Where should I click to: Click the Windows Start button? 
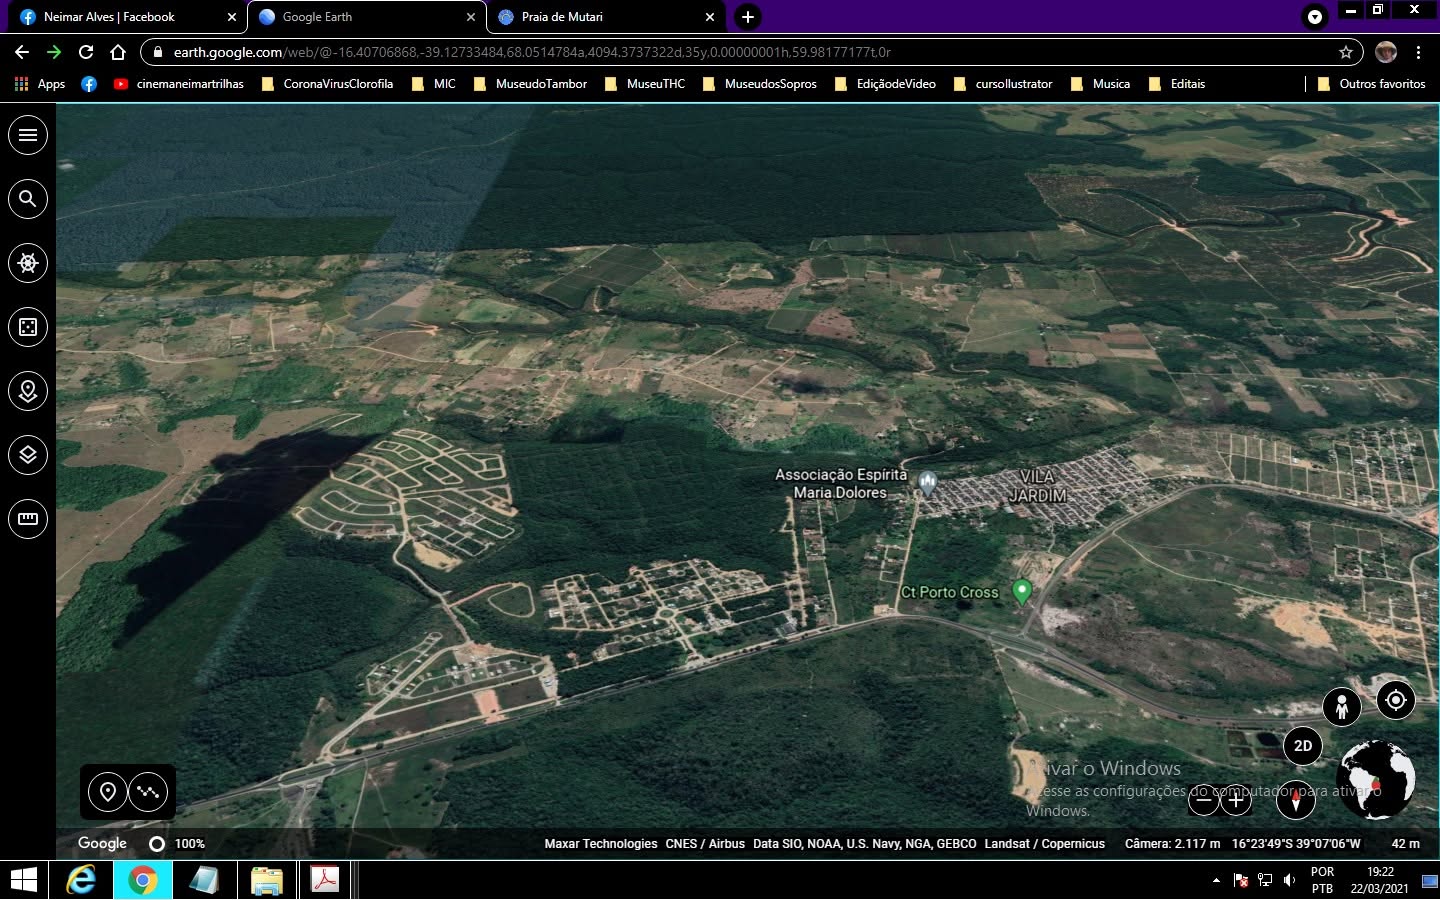click(x=24, y=880)
